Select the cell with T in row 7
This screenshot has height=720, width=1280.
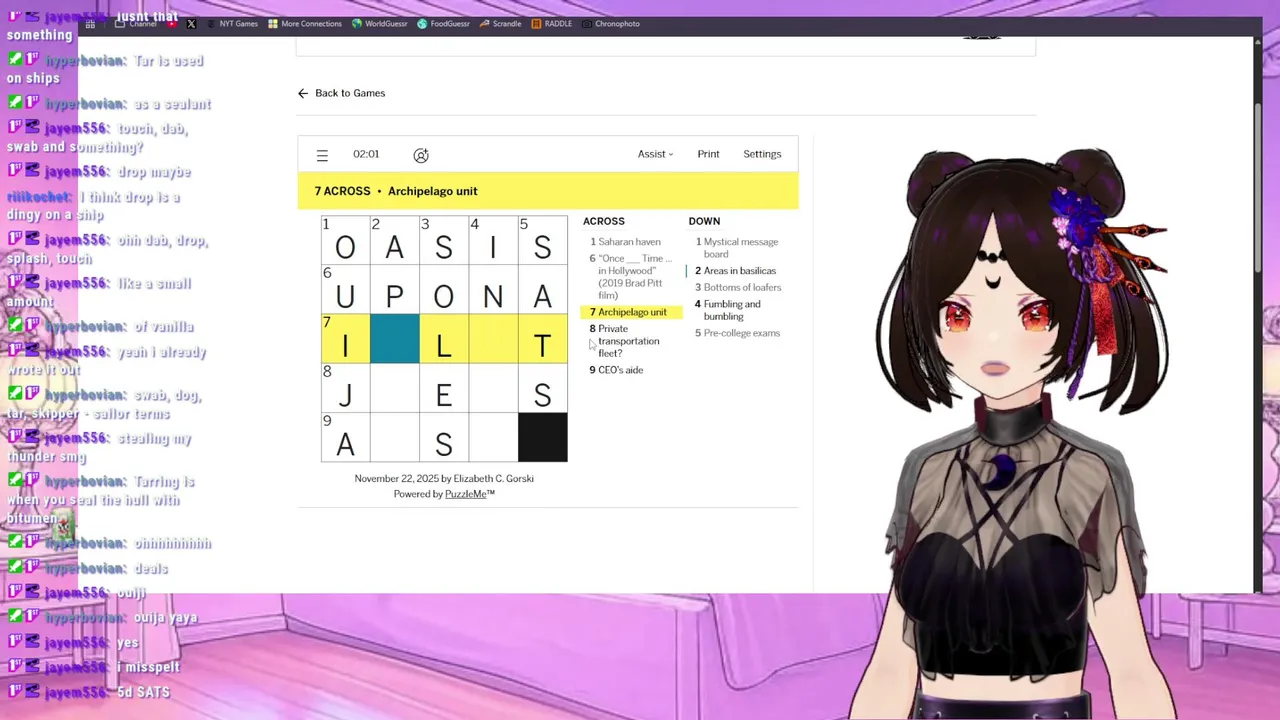click(543, 338)
